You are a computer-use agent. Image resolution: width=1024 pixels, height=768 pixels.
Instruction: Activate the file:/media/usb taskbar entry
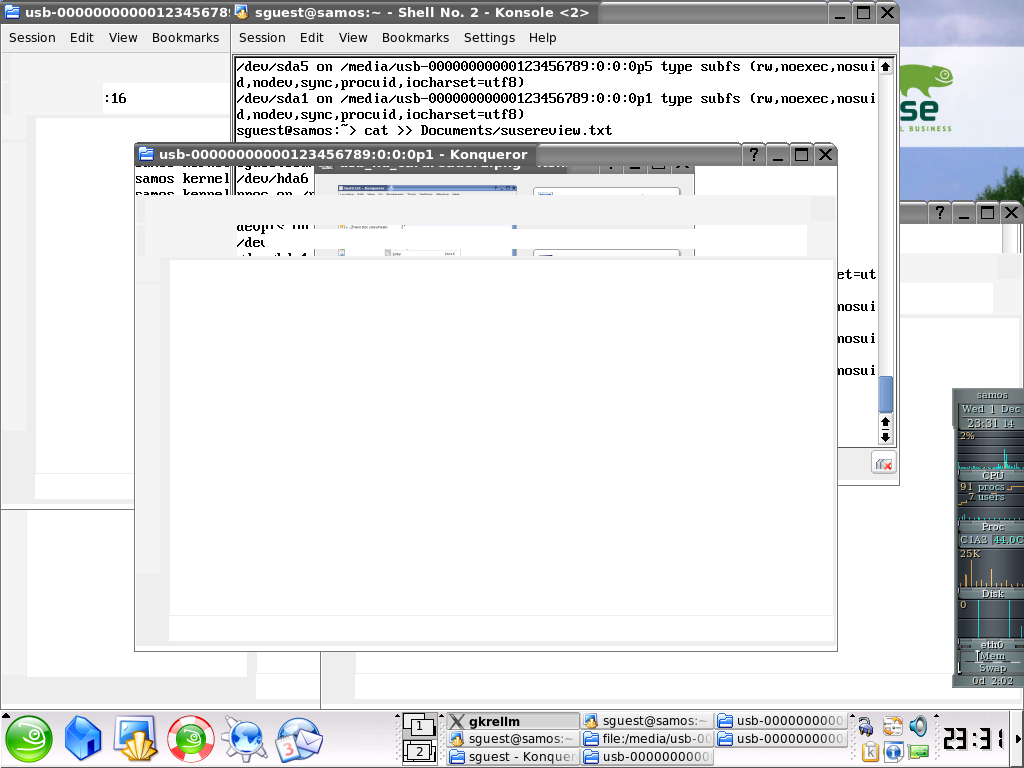[648, 739]
